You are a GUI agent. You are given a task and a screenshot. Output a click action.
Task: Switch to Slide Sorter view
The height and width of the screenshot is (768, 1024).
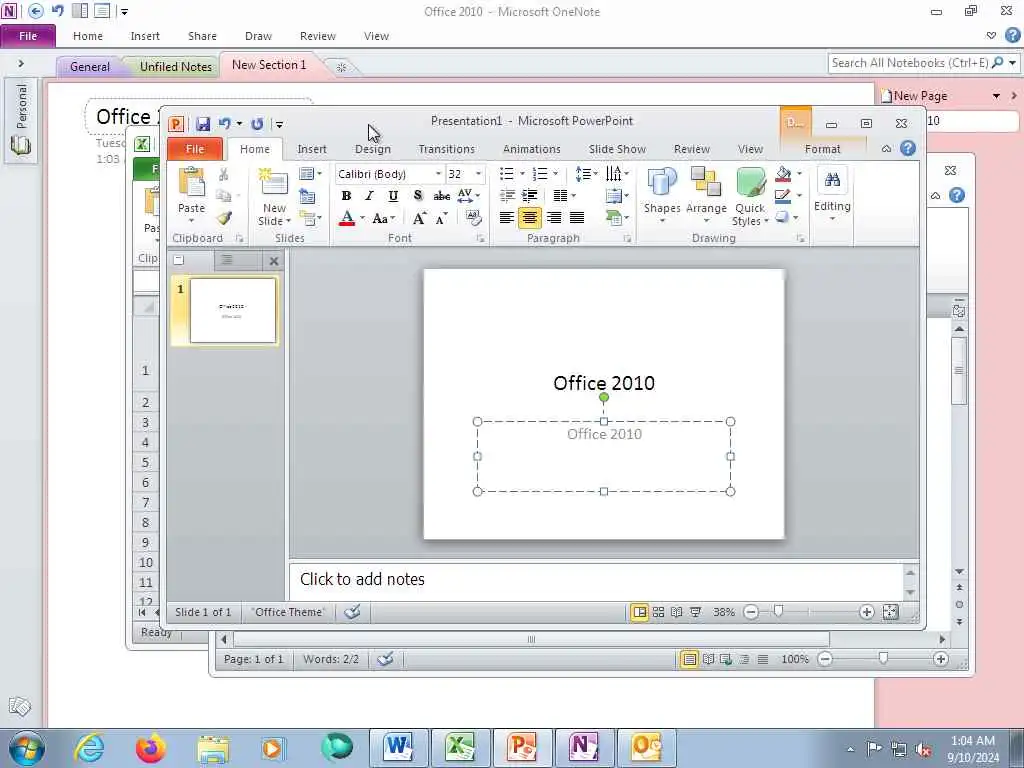tap(658, 612)
